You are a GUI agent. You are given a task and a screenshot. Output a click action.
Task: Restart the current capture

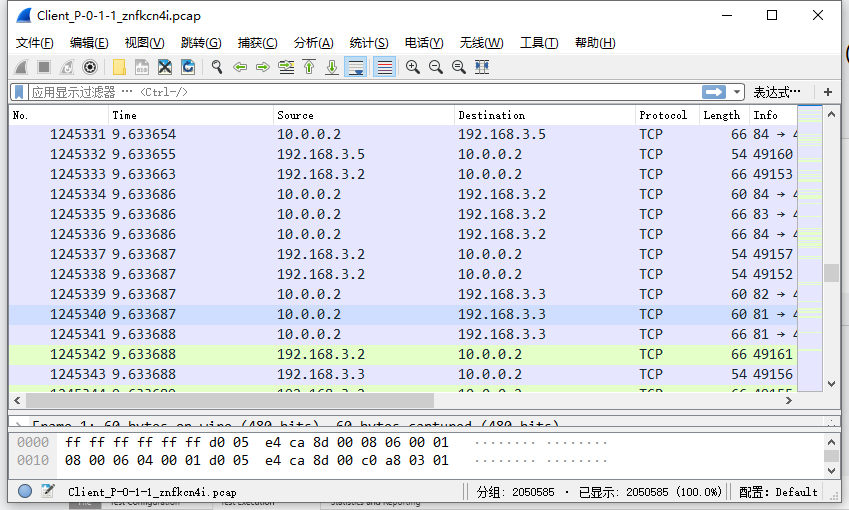pyautogui.click(x=67, y=67)
